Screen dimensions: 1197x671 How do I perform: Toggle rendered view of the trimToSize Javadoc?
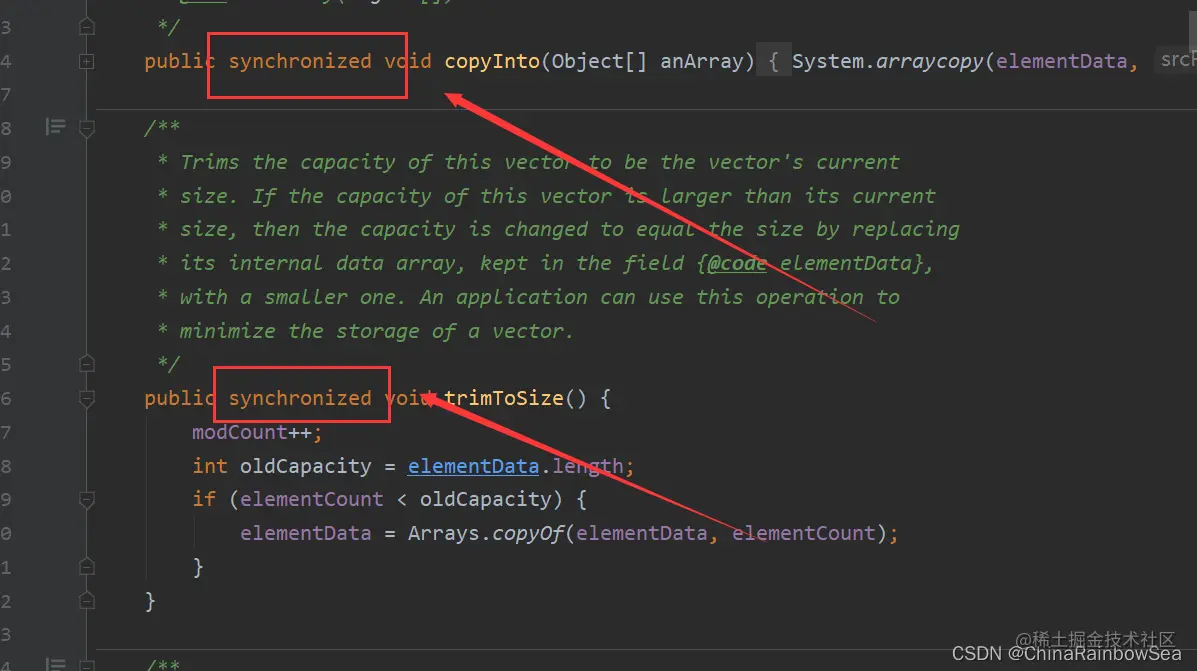(55, 126)
